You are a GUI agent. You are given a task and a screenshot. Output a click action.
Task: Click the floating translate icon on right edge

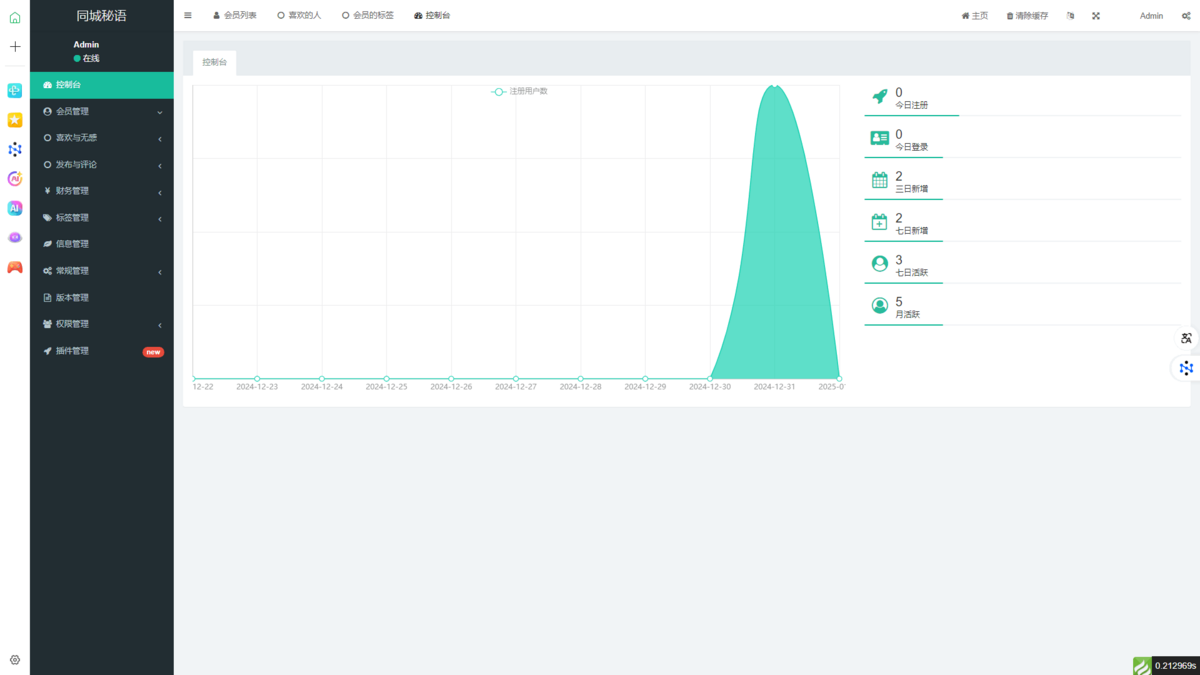pyautogui.click(x=1186, y=338)
